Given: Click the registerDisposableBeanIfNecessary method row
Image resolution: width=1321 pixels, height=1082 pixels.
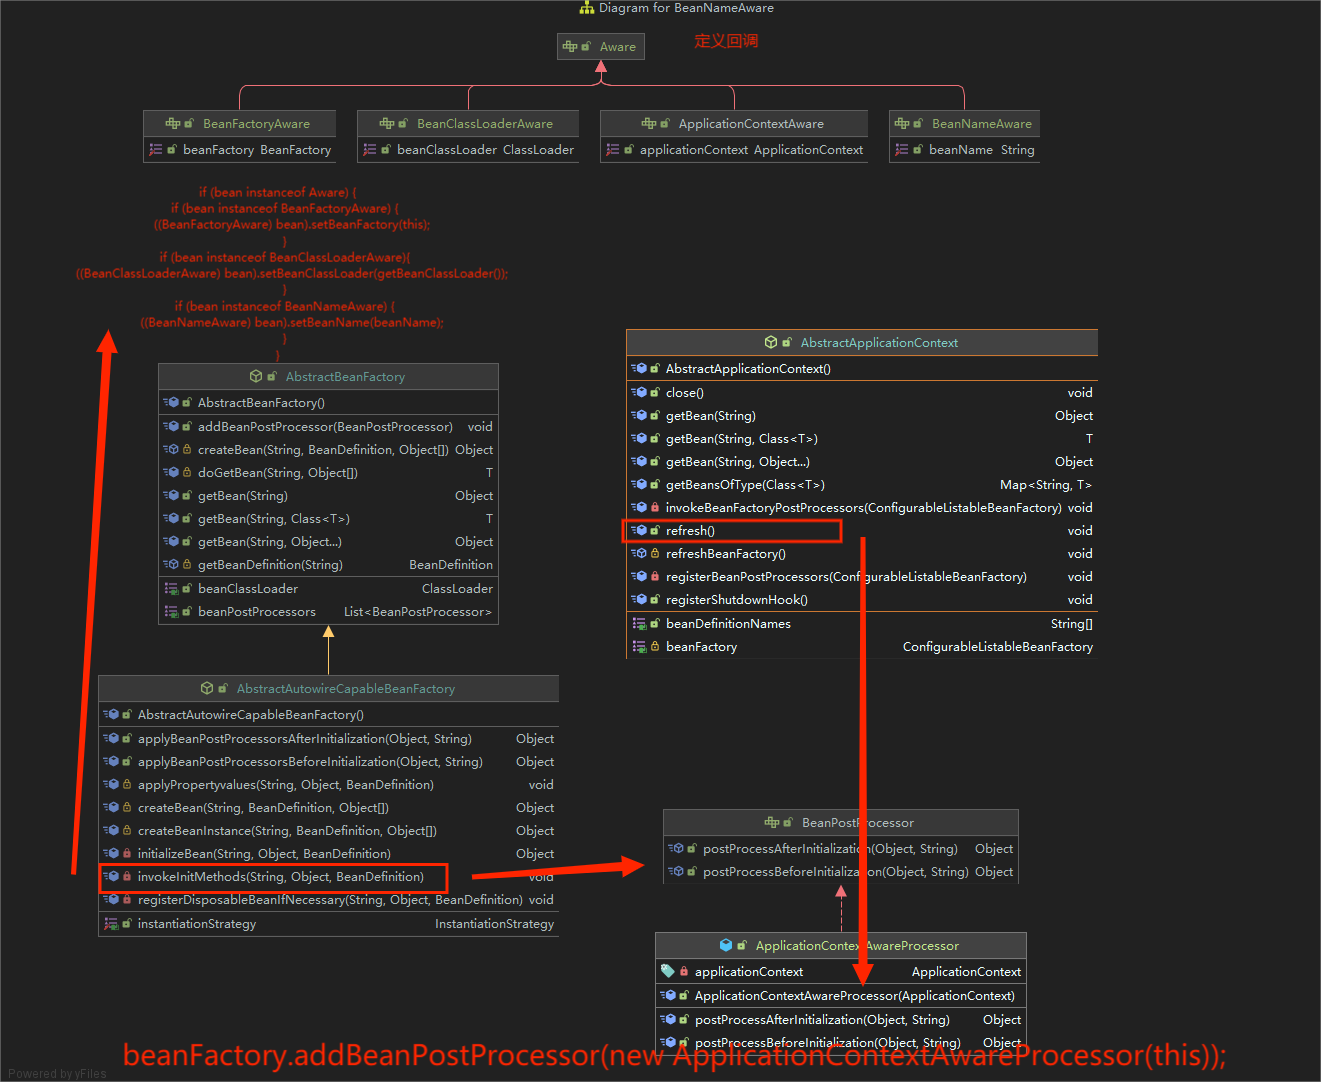Looking at the screenshot, I should (328, 899).
